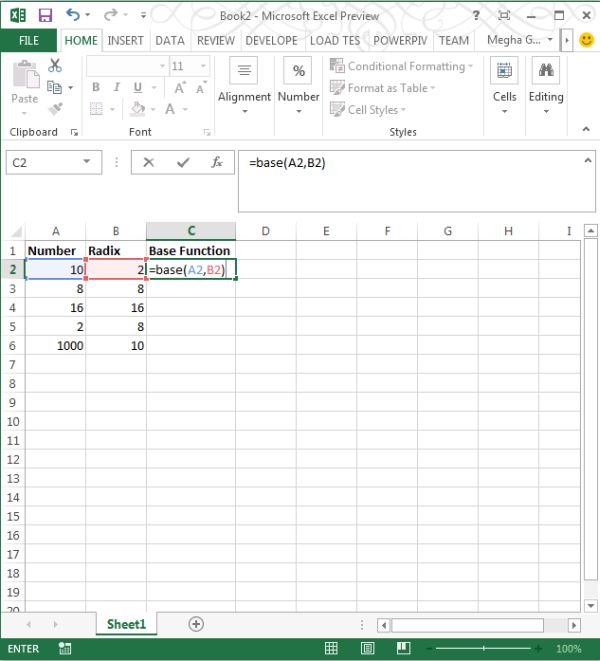Click into the formula bar text
The height and width of the screenshot is (661, 600).
(287, 163)
